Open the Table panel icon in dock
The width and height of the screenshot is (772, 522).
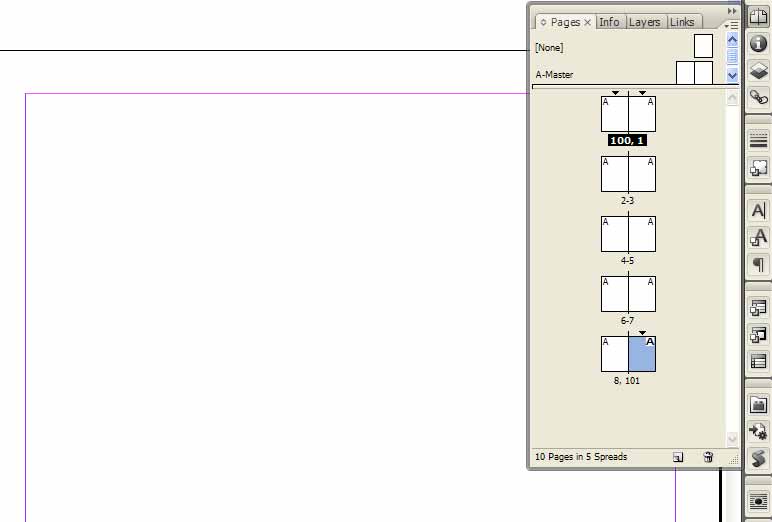coord(758,361)
